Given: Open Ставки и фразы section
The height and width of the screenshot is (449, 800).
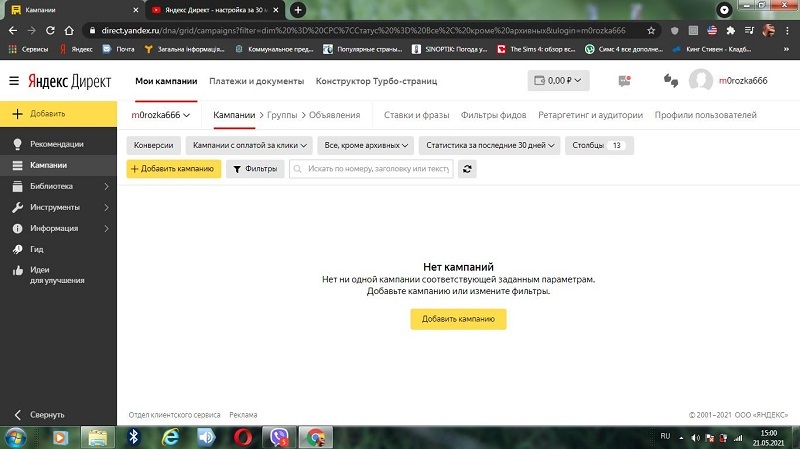Looking at the screenshot, I should click(416, 115).
